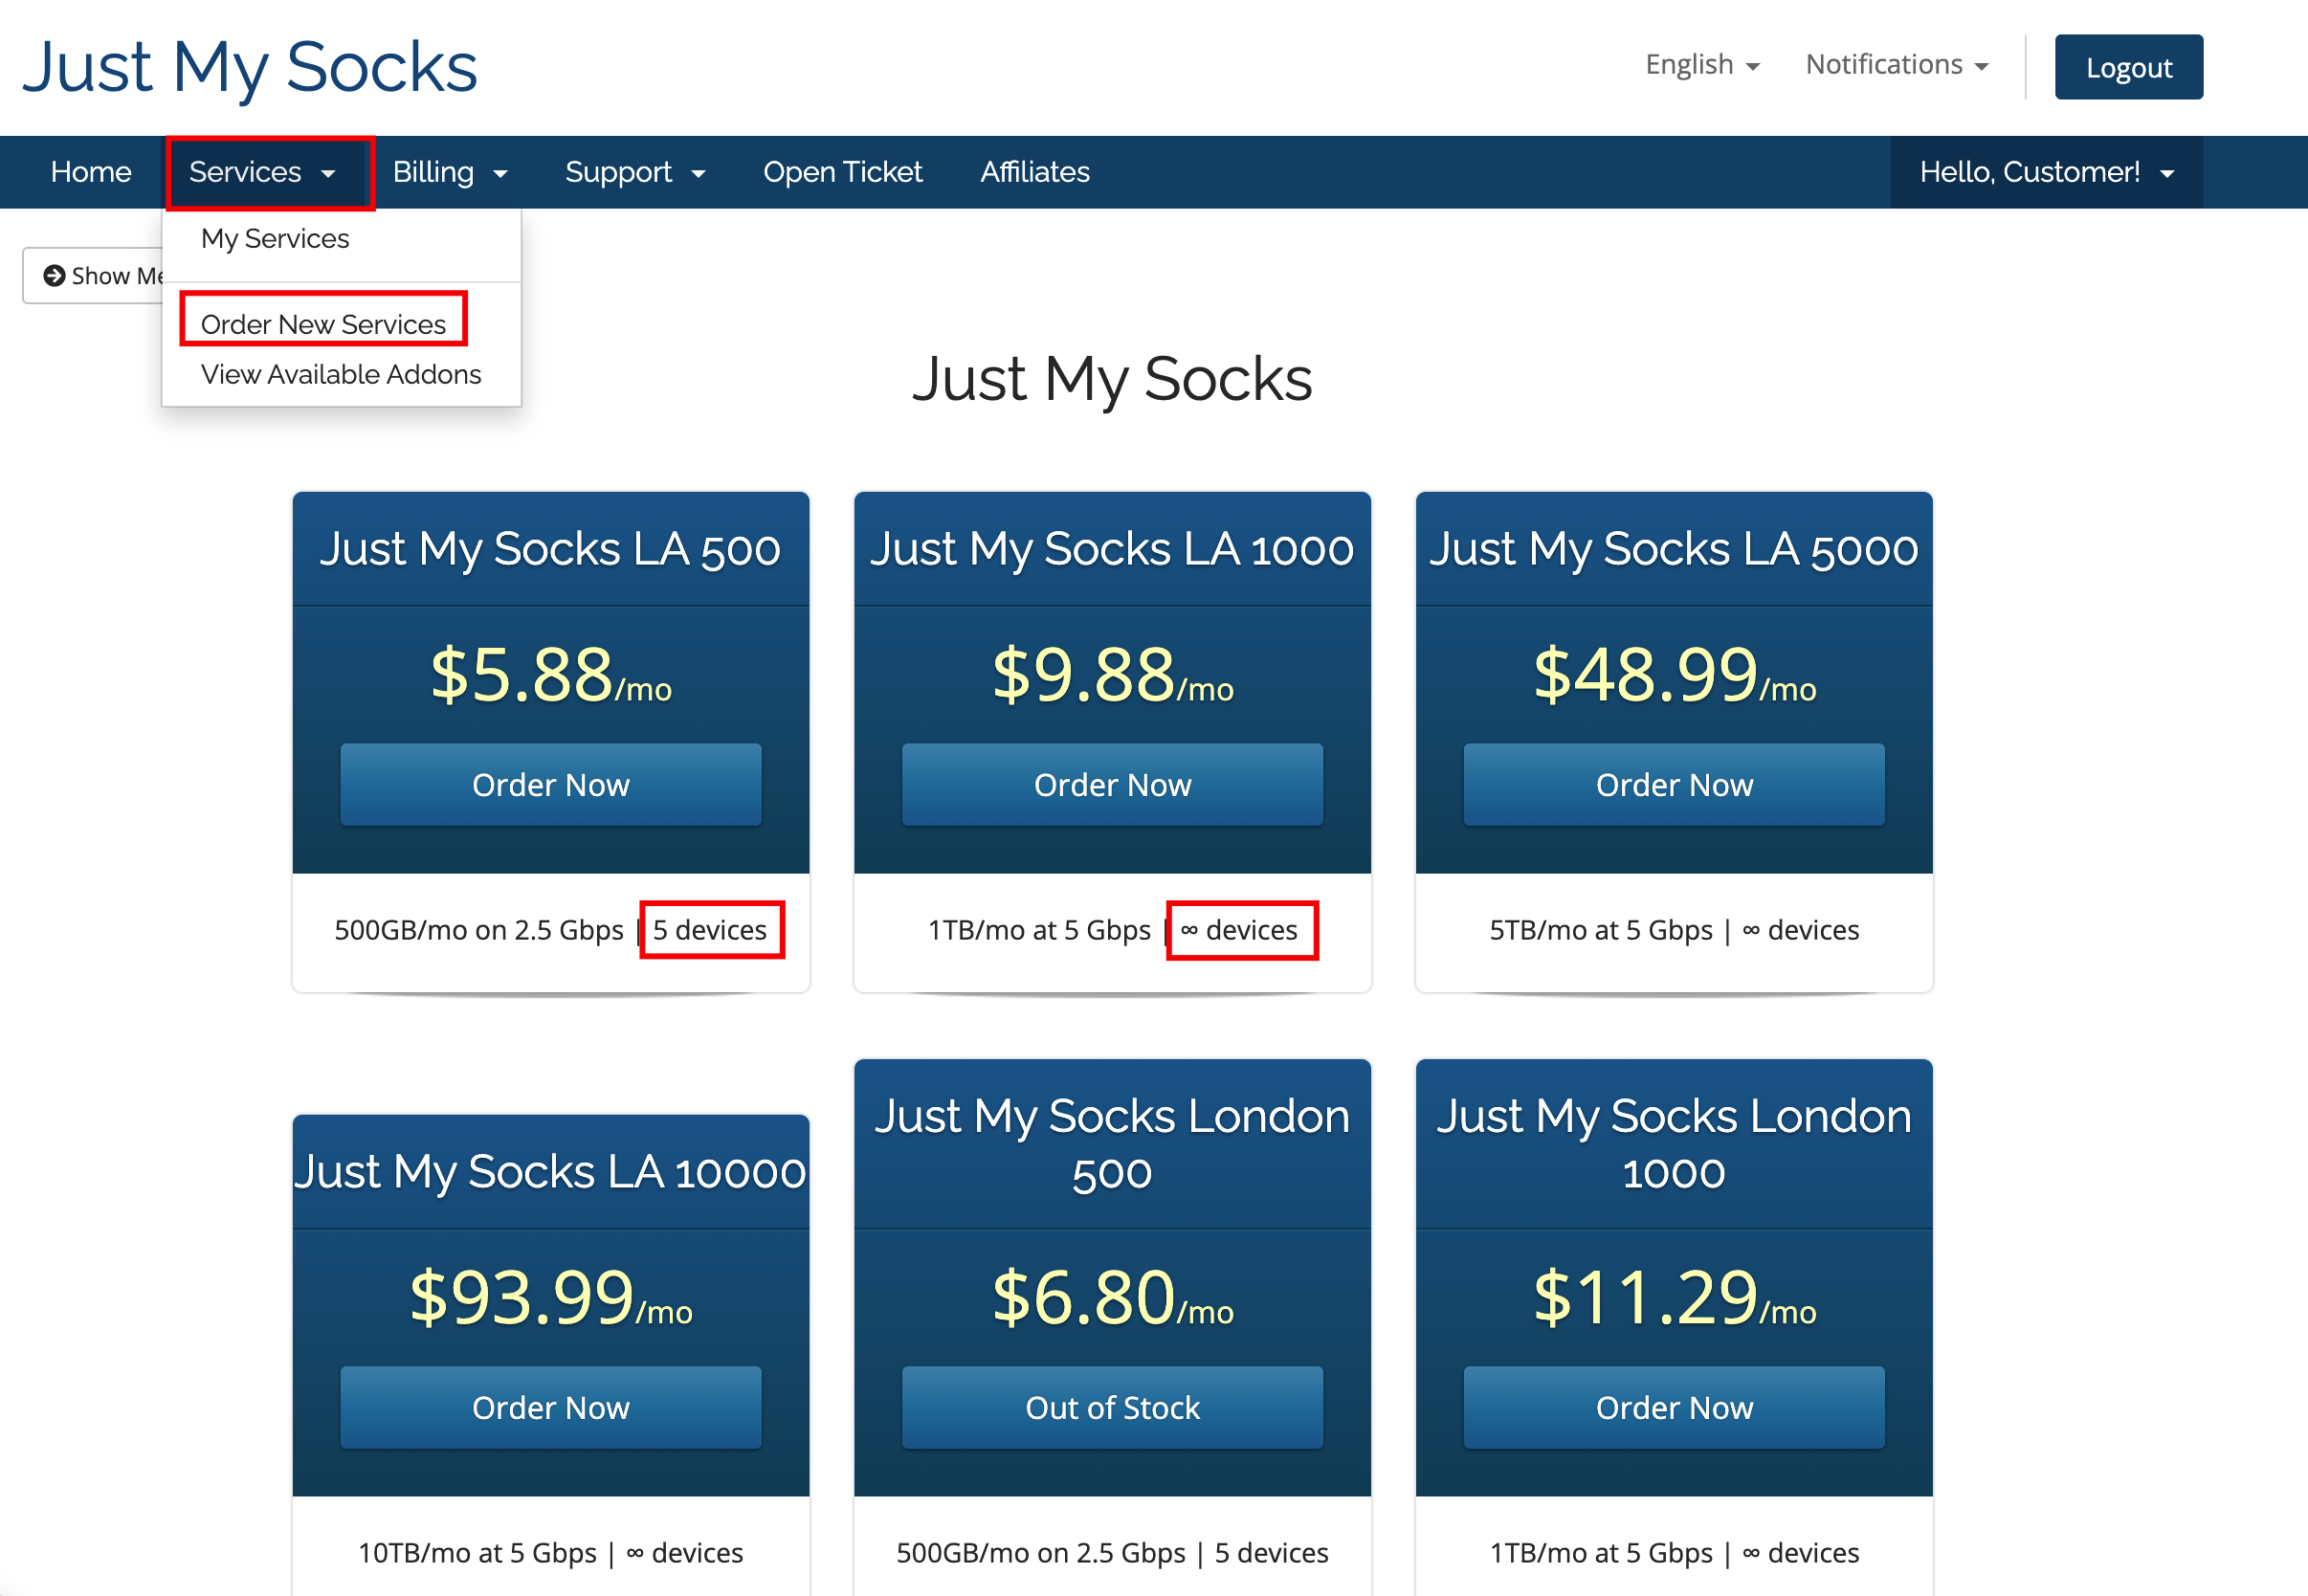Click '1TB/mo at 5 Gbps' under LA 1000

(1039, 931)
